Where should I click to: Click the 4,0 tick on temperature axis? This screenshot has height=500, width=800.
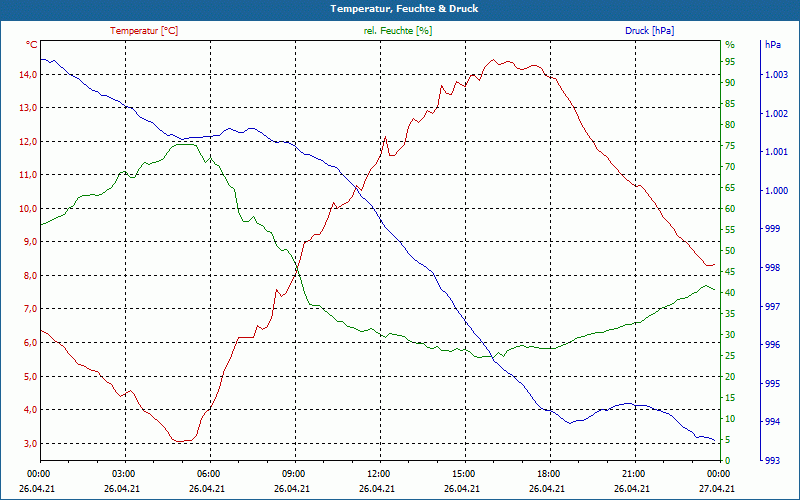click(31, 410)
